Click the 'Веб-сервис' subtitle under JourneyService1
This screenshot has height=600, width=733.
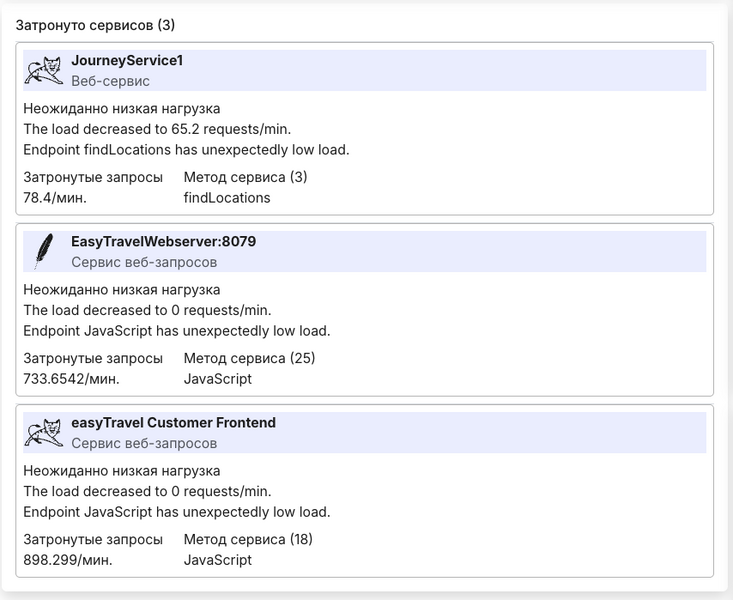click(x=110, y=81)
